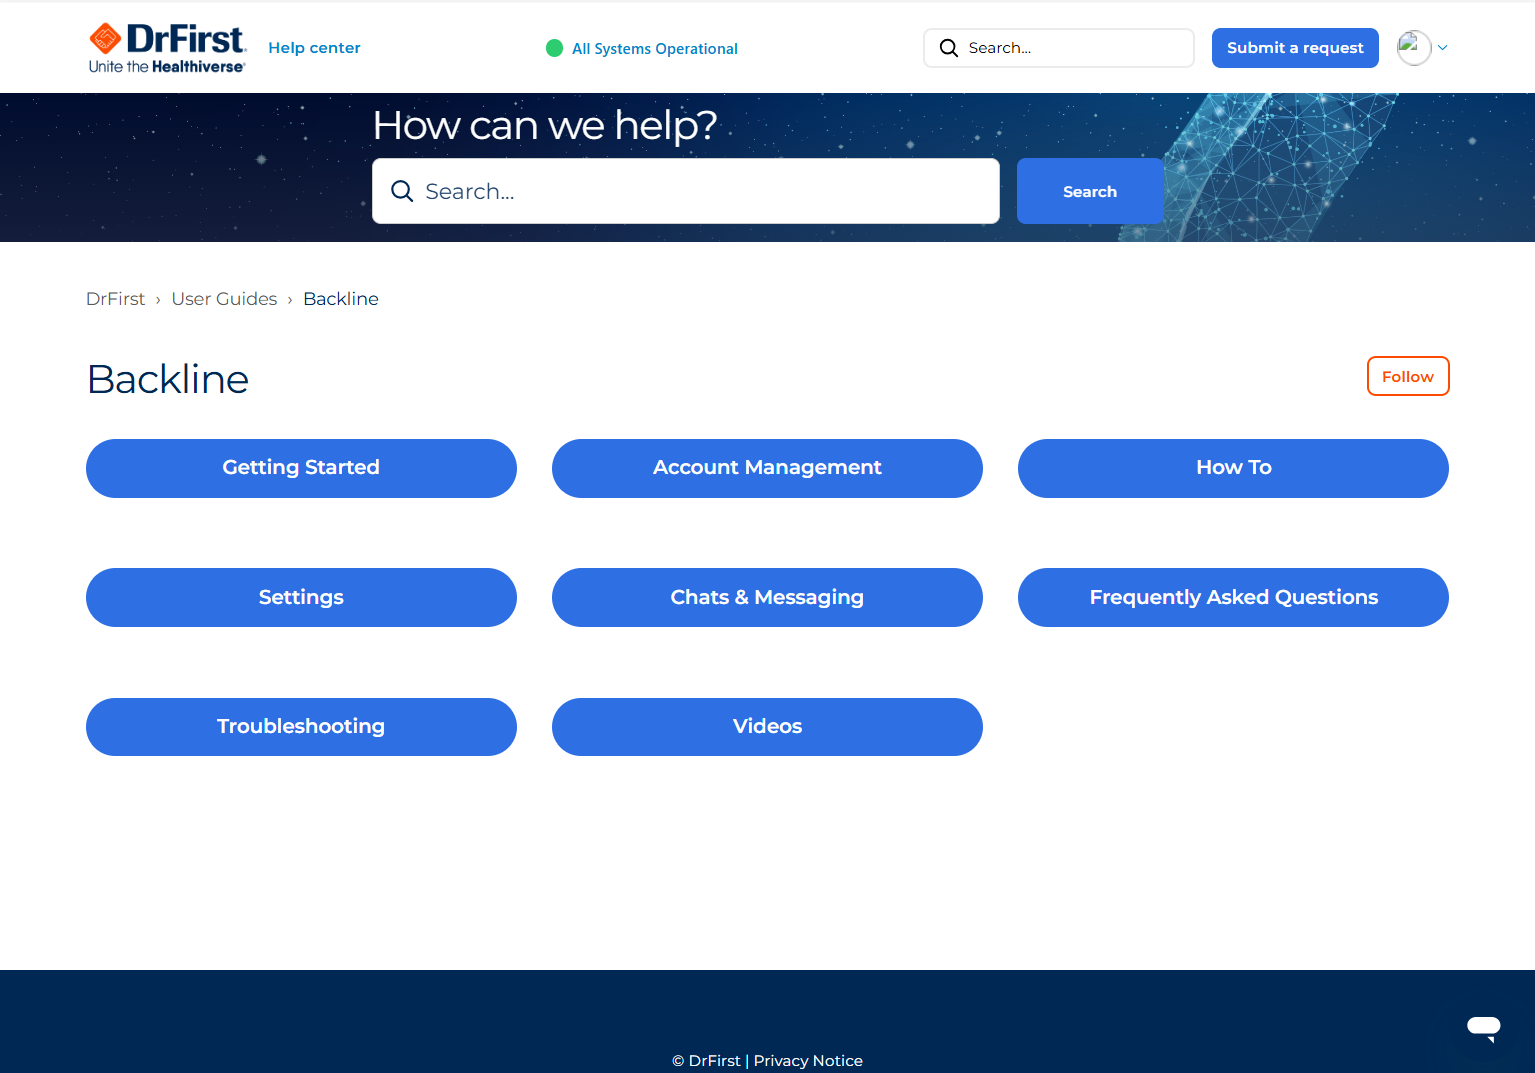The width and height of the screenshot is (1535, 1073).
Task: Click the header search magnifier icon
Action: [949, 48]
